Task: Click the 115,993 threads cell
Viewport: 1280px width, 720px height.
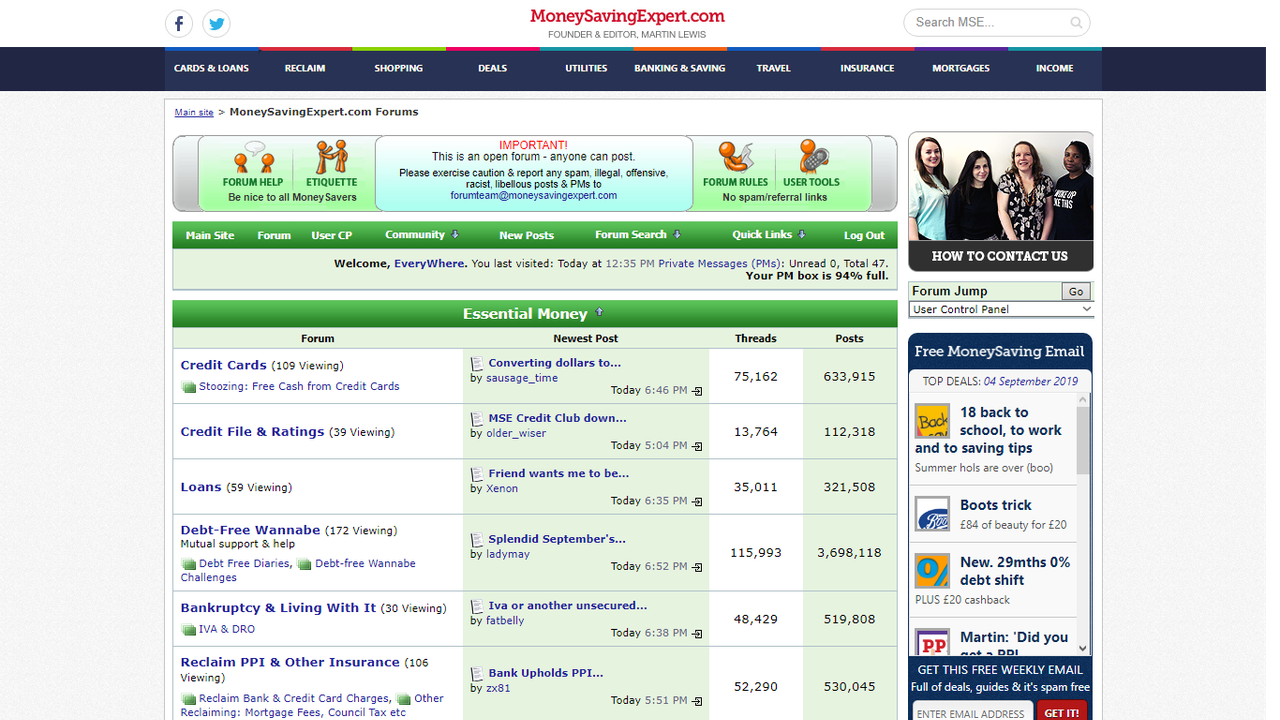Action: (756, 553)
